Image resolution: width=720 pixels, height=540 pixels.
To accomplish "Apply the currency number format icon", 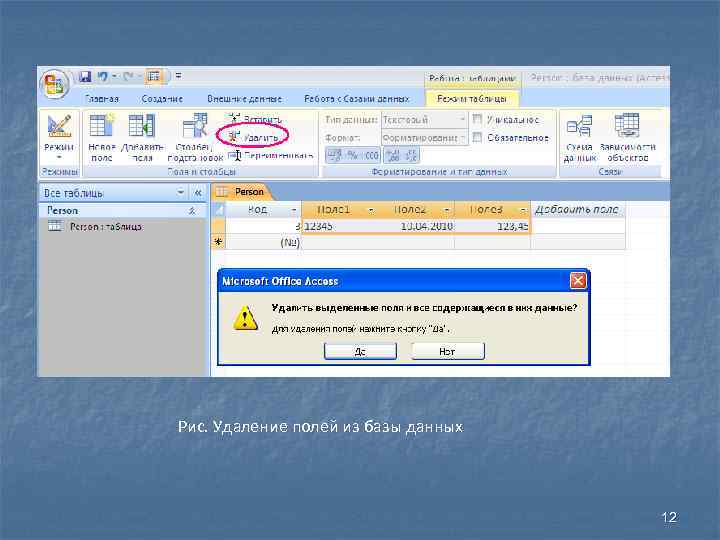I will click(334, 156).
